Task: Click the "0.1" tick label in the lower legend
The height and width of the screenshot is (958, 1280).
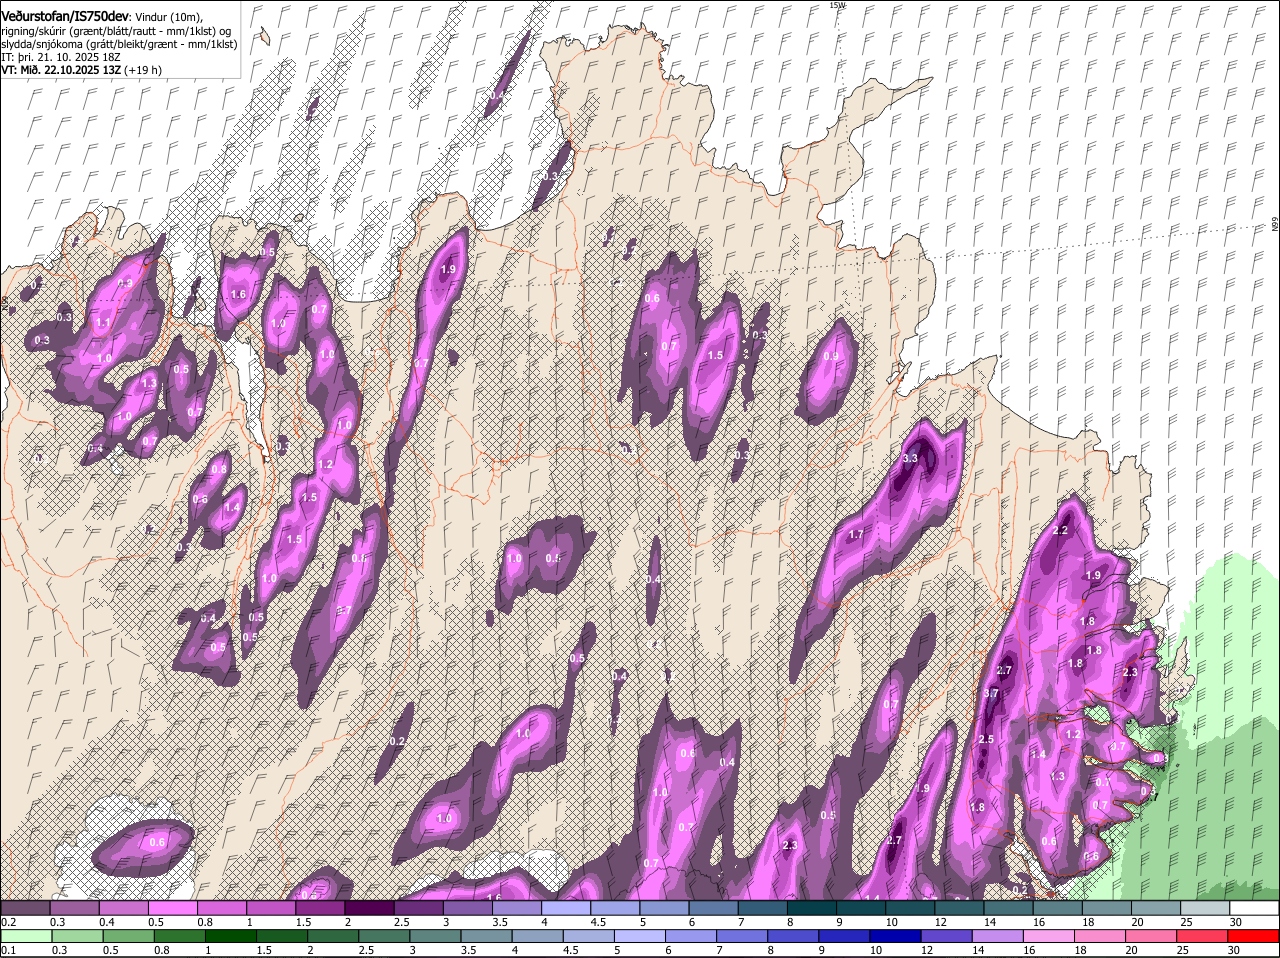Action: pos(8,950)
